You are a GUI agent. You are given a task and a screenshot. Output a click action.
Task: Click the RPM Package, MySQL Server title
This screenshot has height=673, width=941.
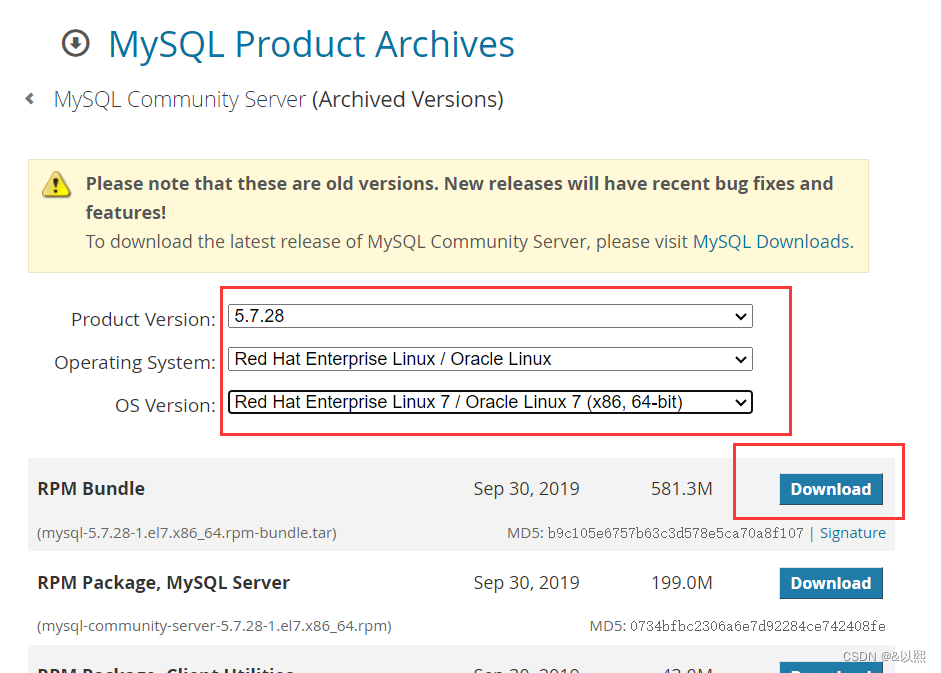(164, 583)
